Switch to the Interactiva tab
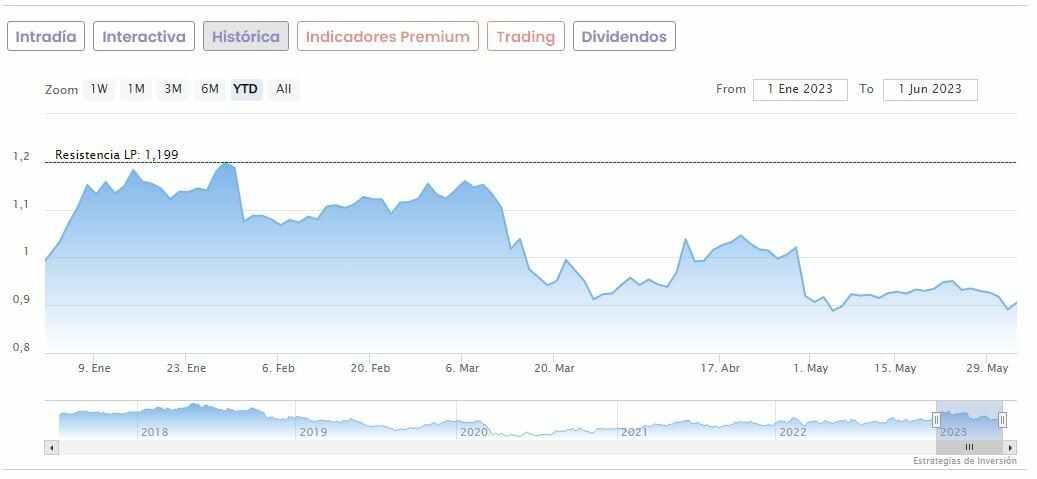This screenshot has width=1037, height=479. tap(144, 37)
